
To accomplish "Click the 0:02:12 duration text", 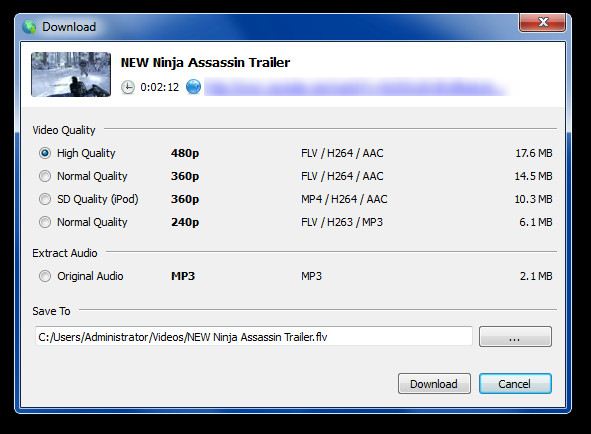I will click(x=159, y=87).
